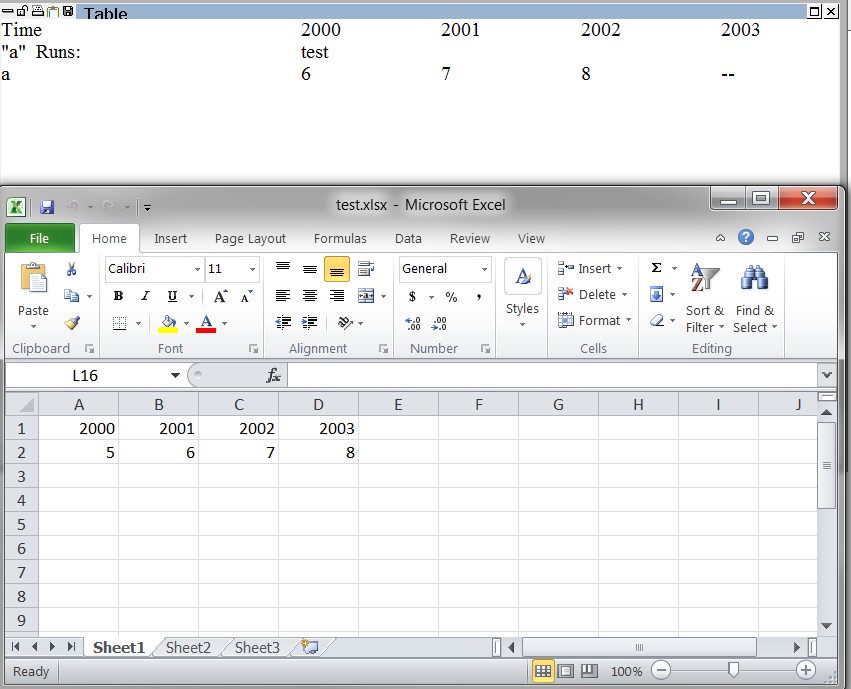Insert a new worksheet tab icon
The image size is (851, 689).
(310, 647)
